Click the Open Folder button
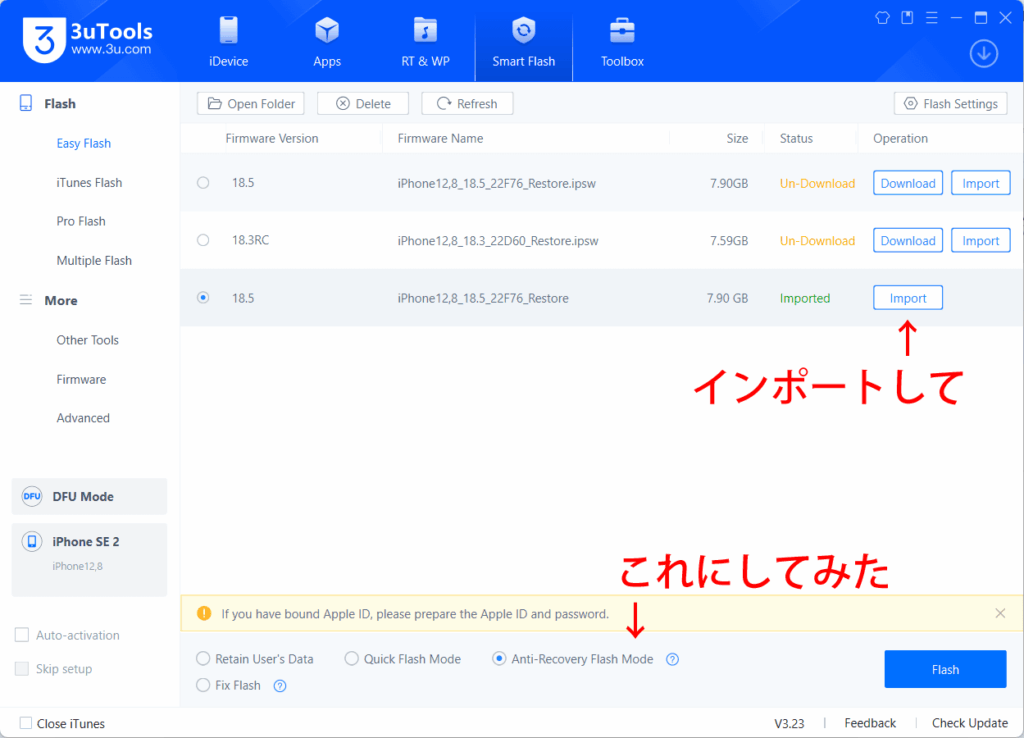 point(251,103)
